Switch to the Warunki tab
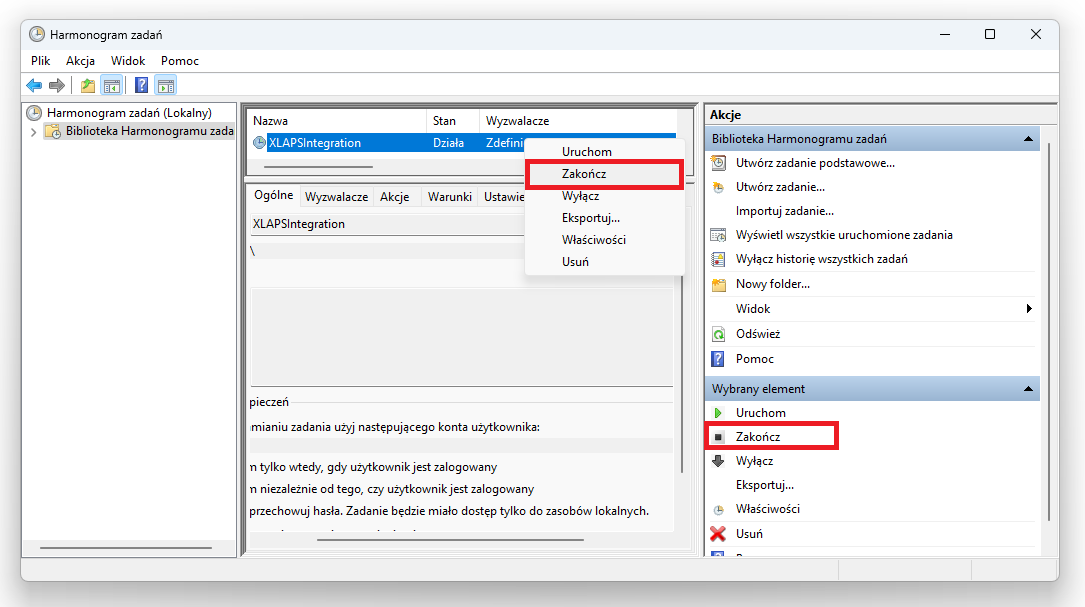The width and height of the screenshot is (1085, 607). click(449, 197)
